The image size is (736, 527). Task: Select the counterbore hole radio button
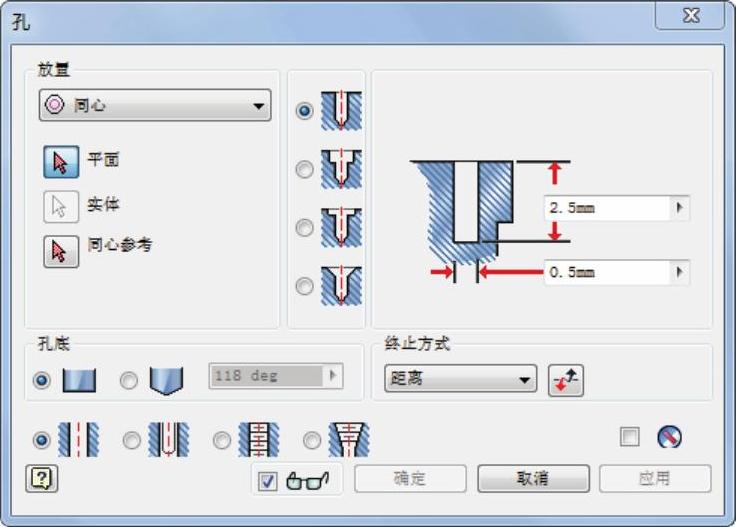tap(305, 169)
